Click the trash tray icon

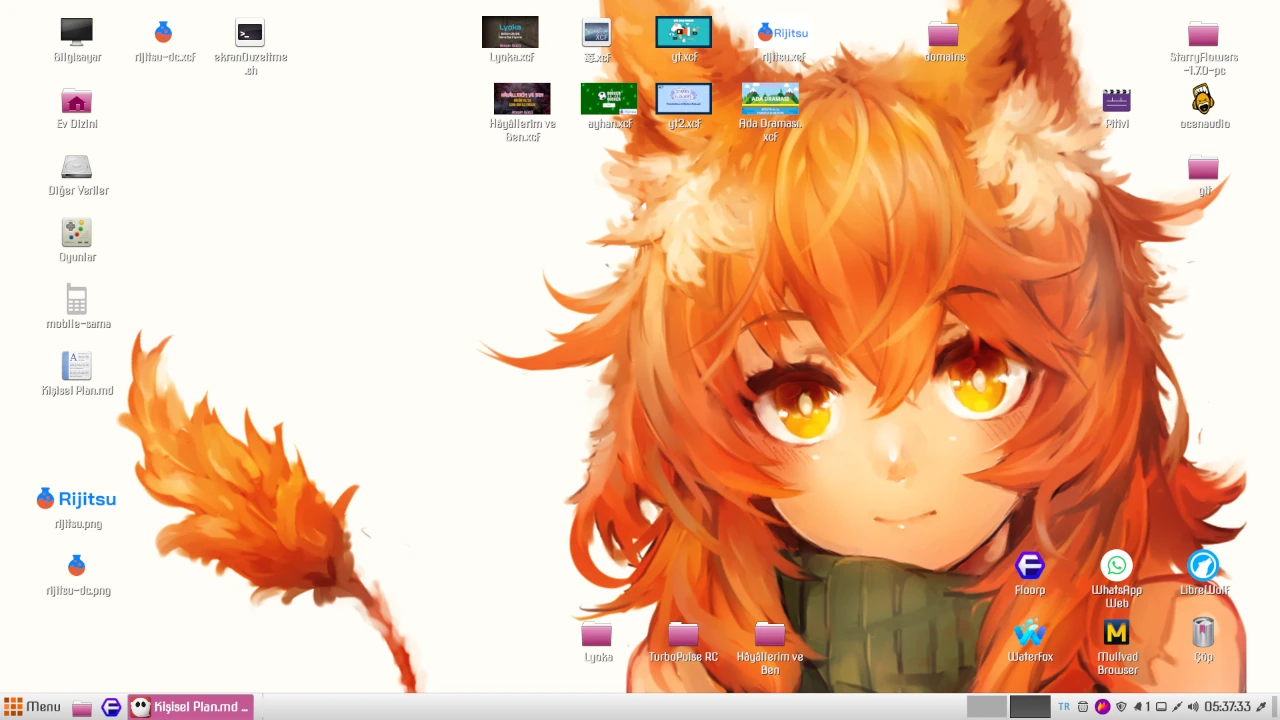click(x=1083, y=707)
